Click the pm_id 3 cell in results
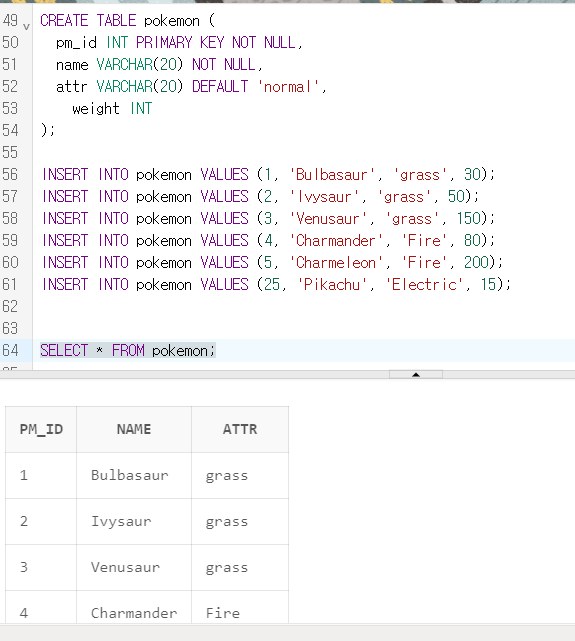This screenshot has height=641, width=575. click(41, 567)
